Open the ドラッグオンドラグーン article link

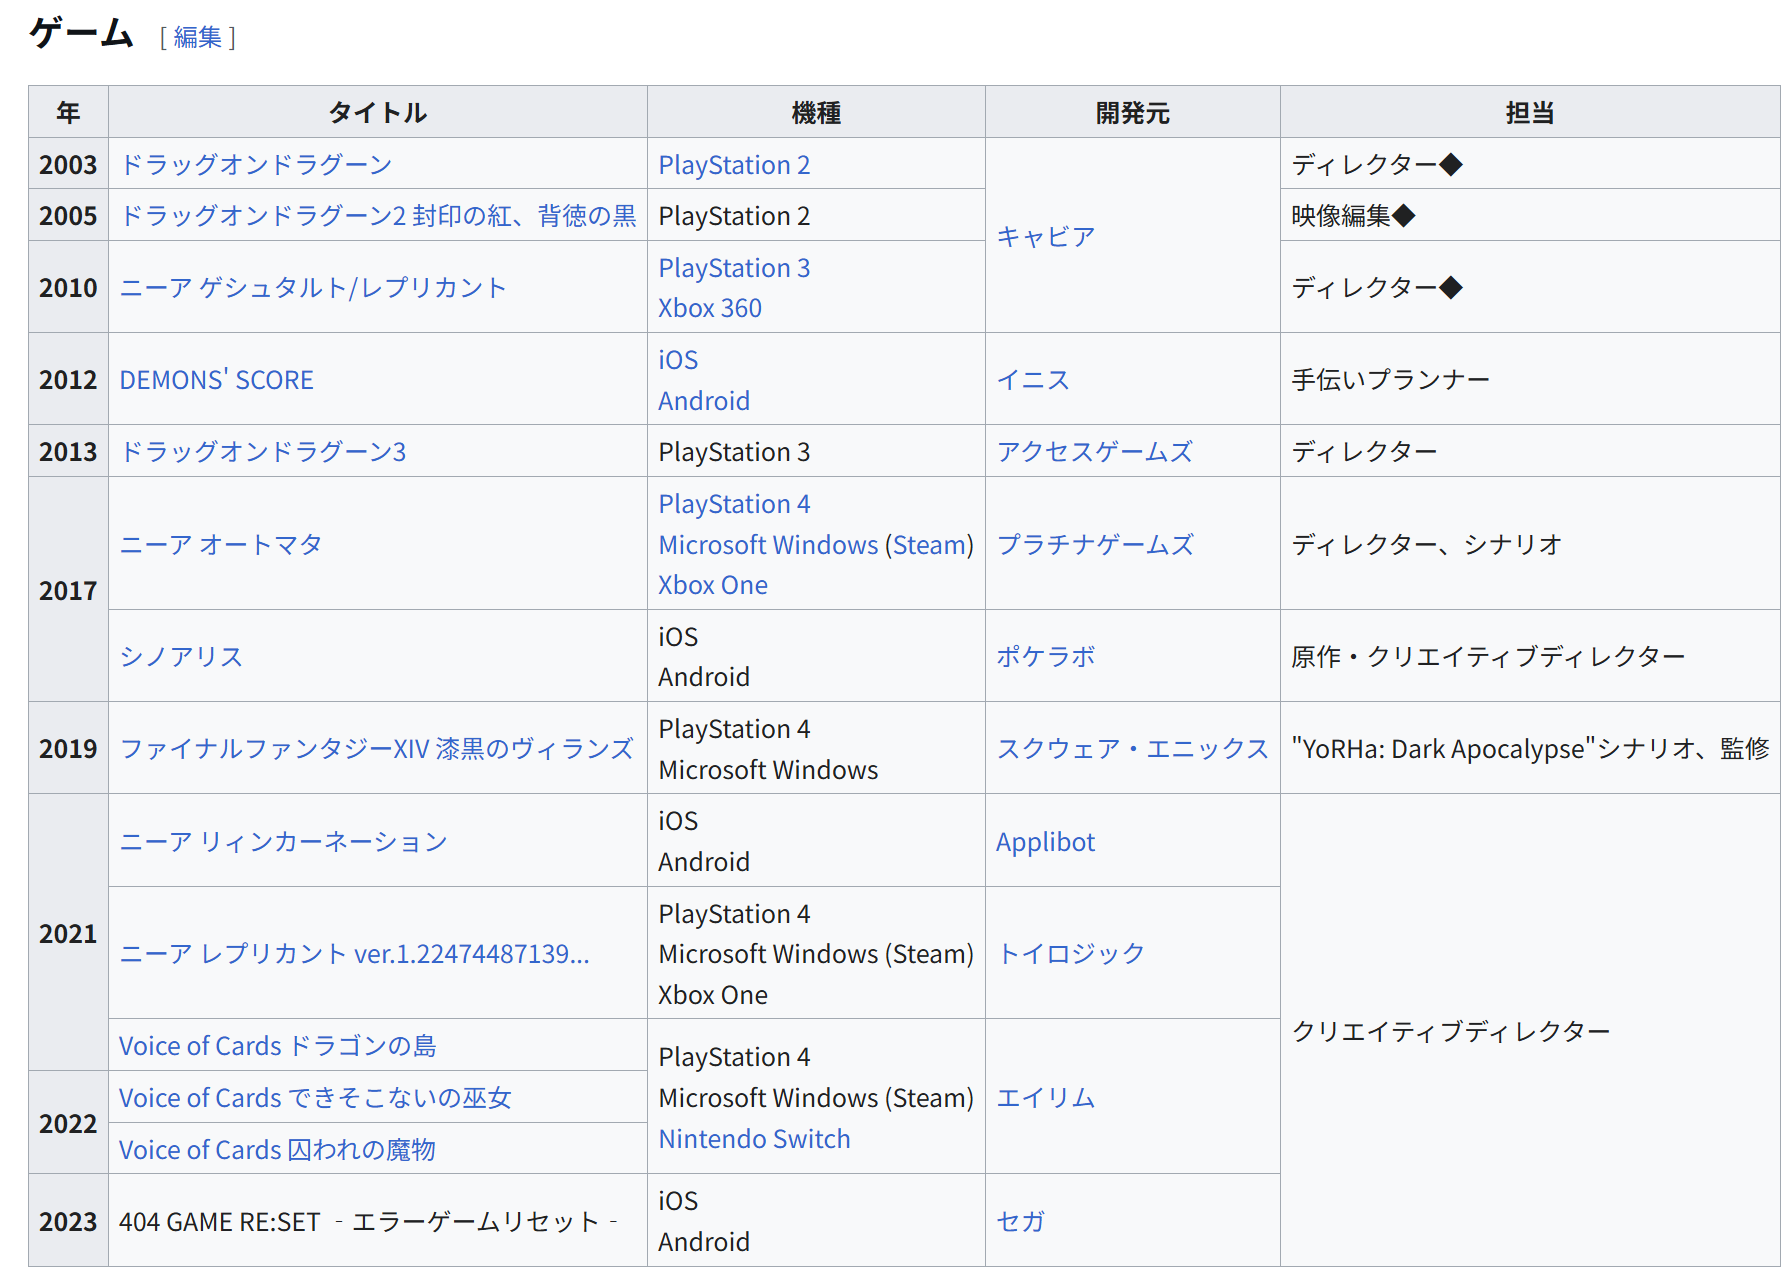coord(255,165)
